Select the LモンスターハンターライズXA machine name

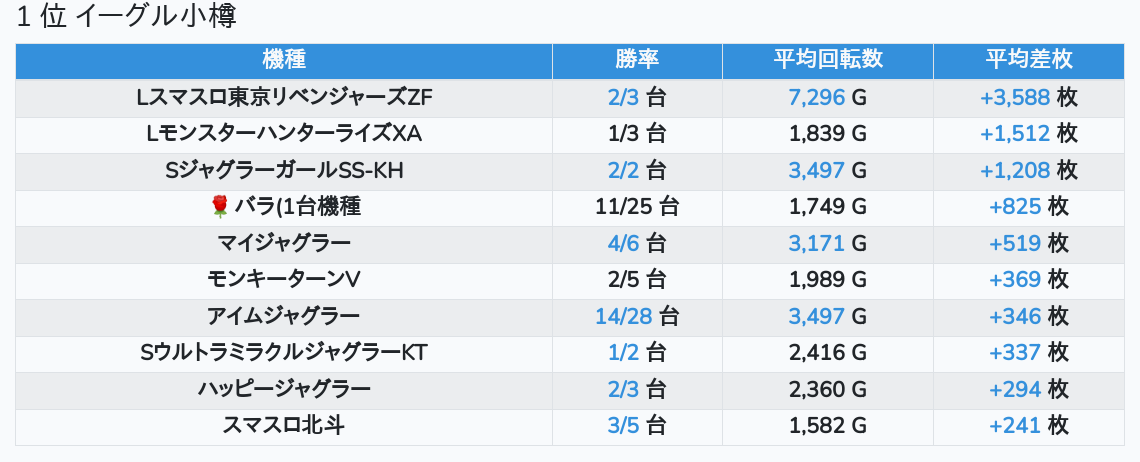tap(284, 134)
